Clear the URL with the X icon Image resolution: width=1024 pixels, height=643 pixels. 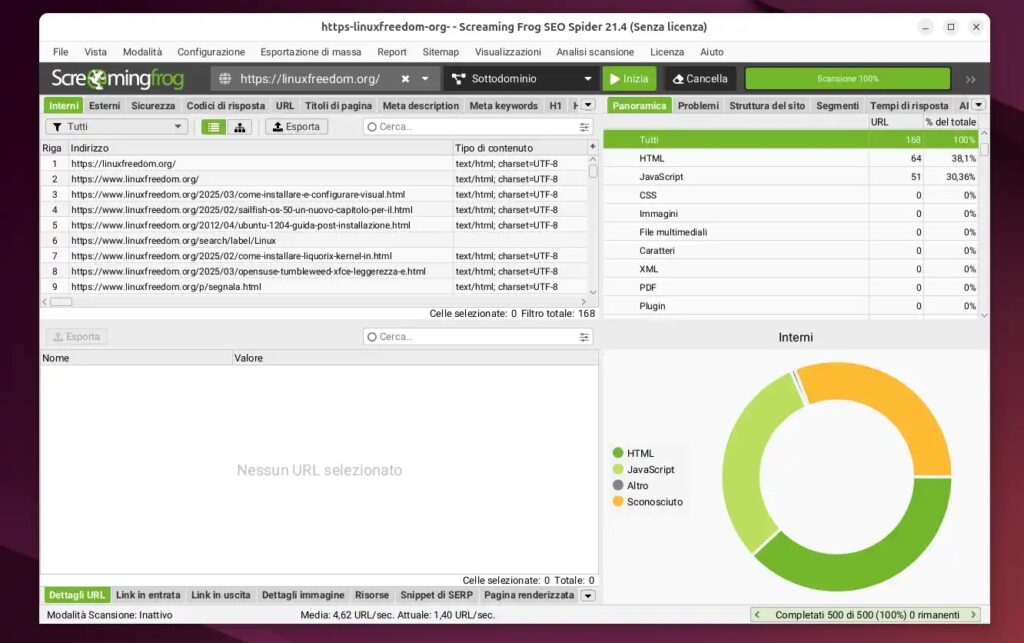click(405, 79)
